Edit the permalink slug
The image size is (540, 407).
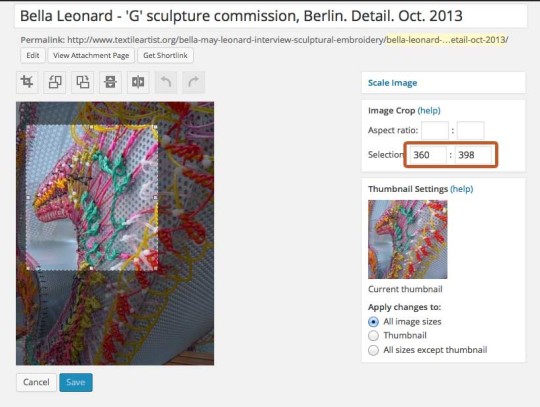tap(33, 55)
